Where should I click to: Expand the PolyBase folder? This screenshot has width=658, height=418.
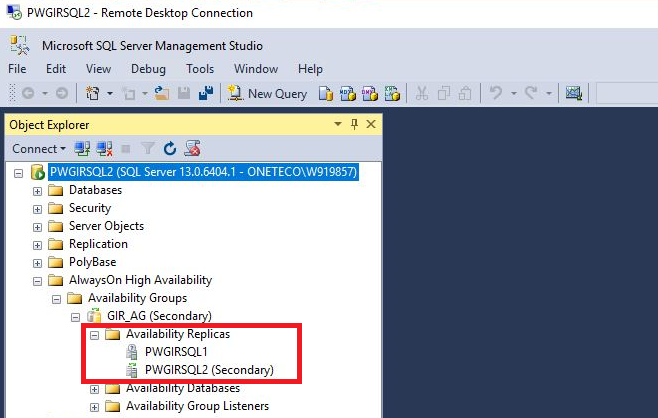(x=37, y=264)
